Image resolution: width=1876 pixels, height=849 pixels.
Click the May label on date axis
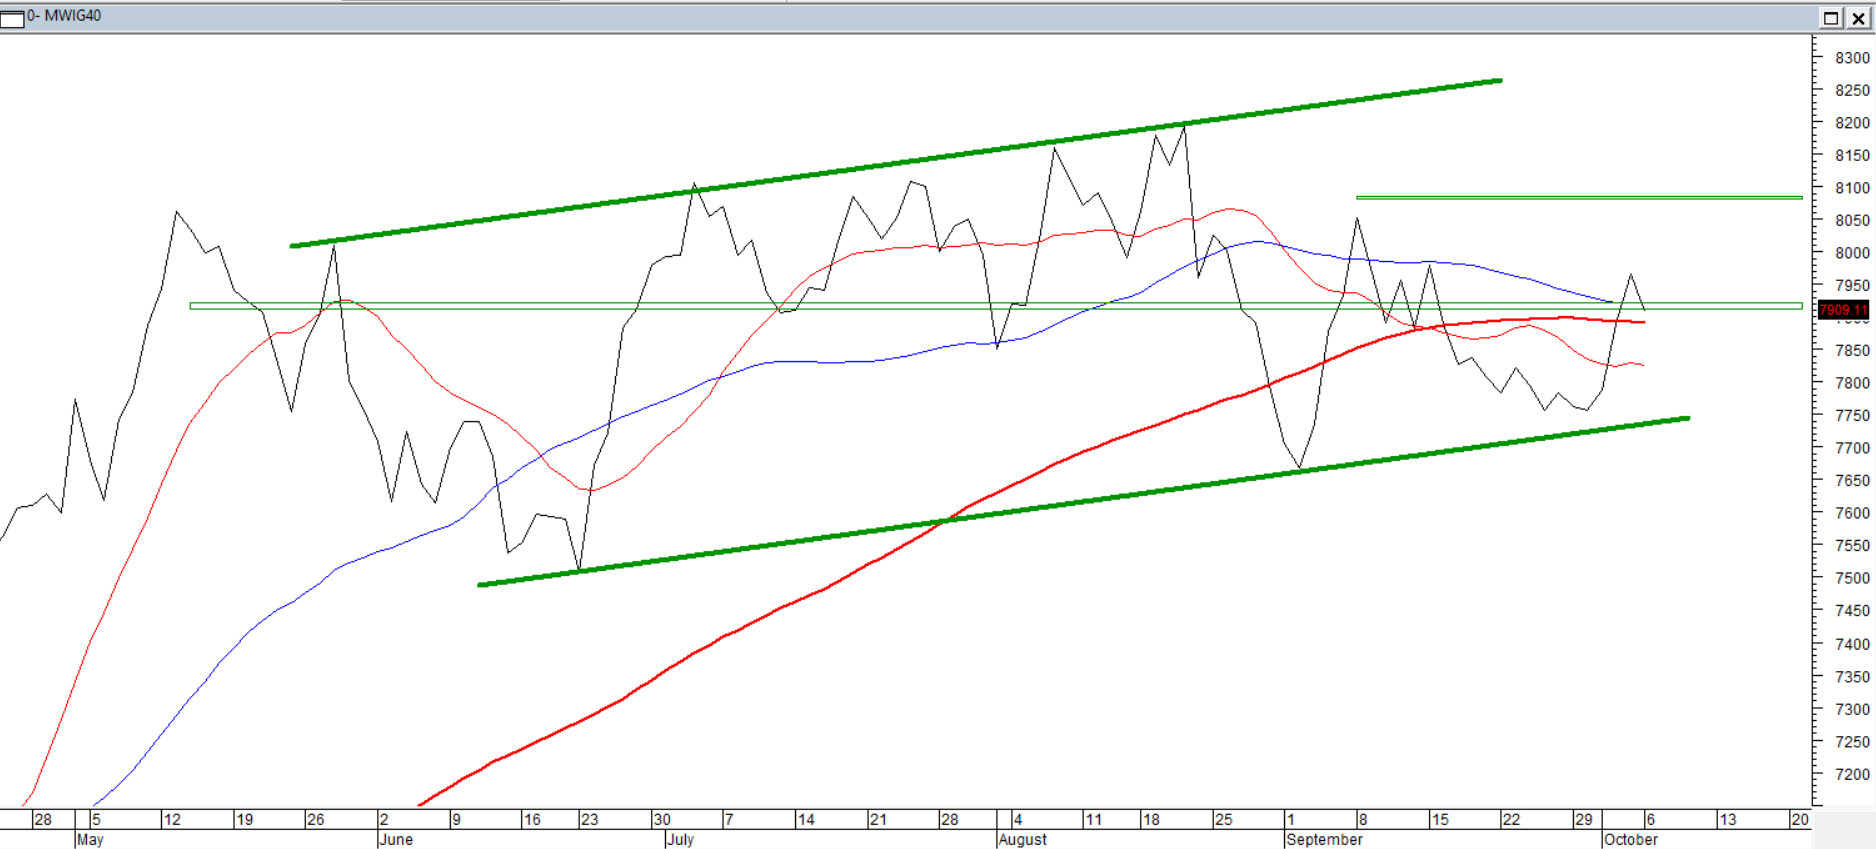pyautogui.click(x=90, y=839)
